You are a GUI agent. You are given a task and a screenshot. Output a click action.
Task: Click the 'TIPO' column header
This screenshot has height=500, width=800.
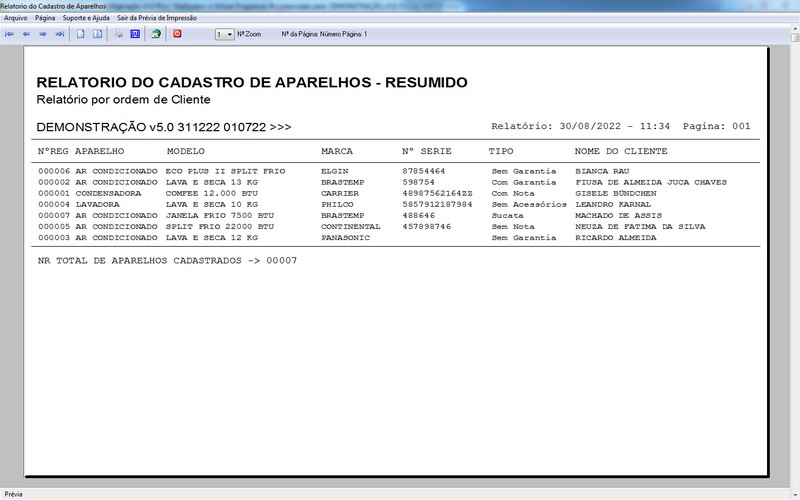click(x=501, y=152)
